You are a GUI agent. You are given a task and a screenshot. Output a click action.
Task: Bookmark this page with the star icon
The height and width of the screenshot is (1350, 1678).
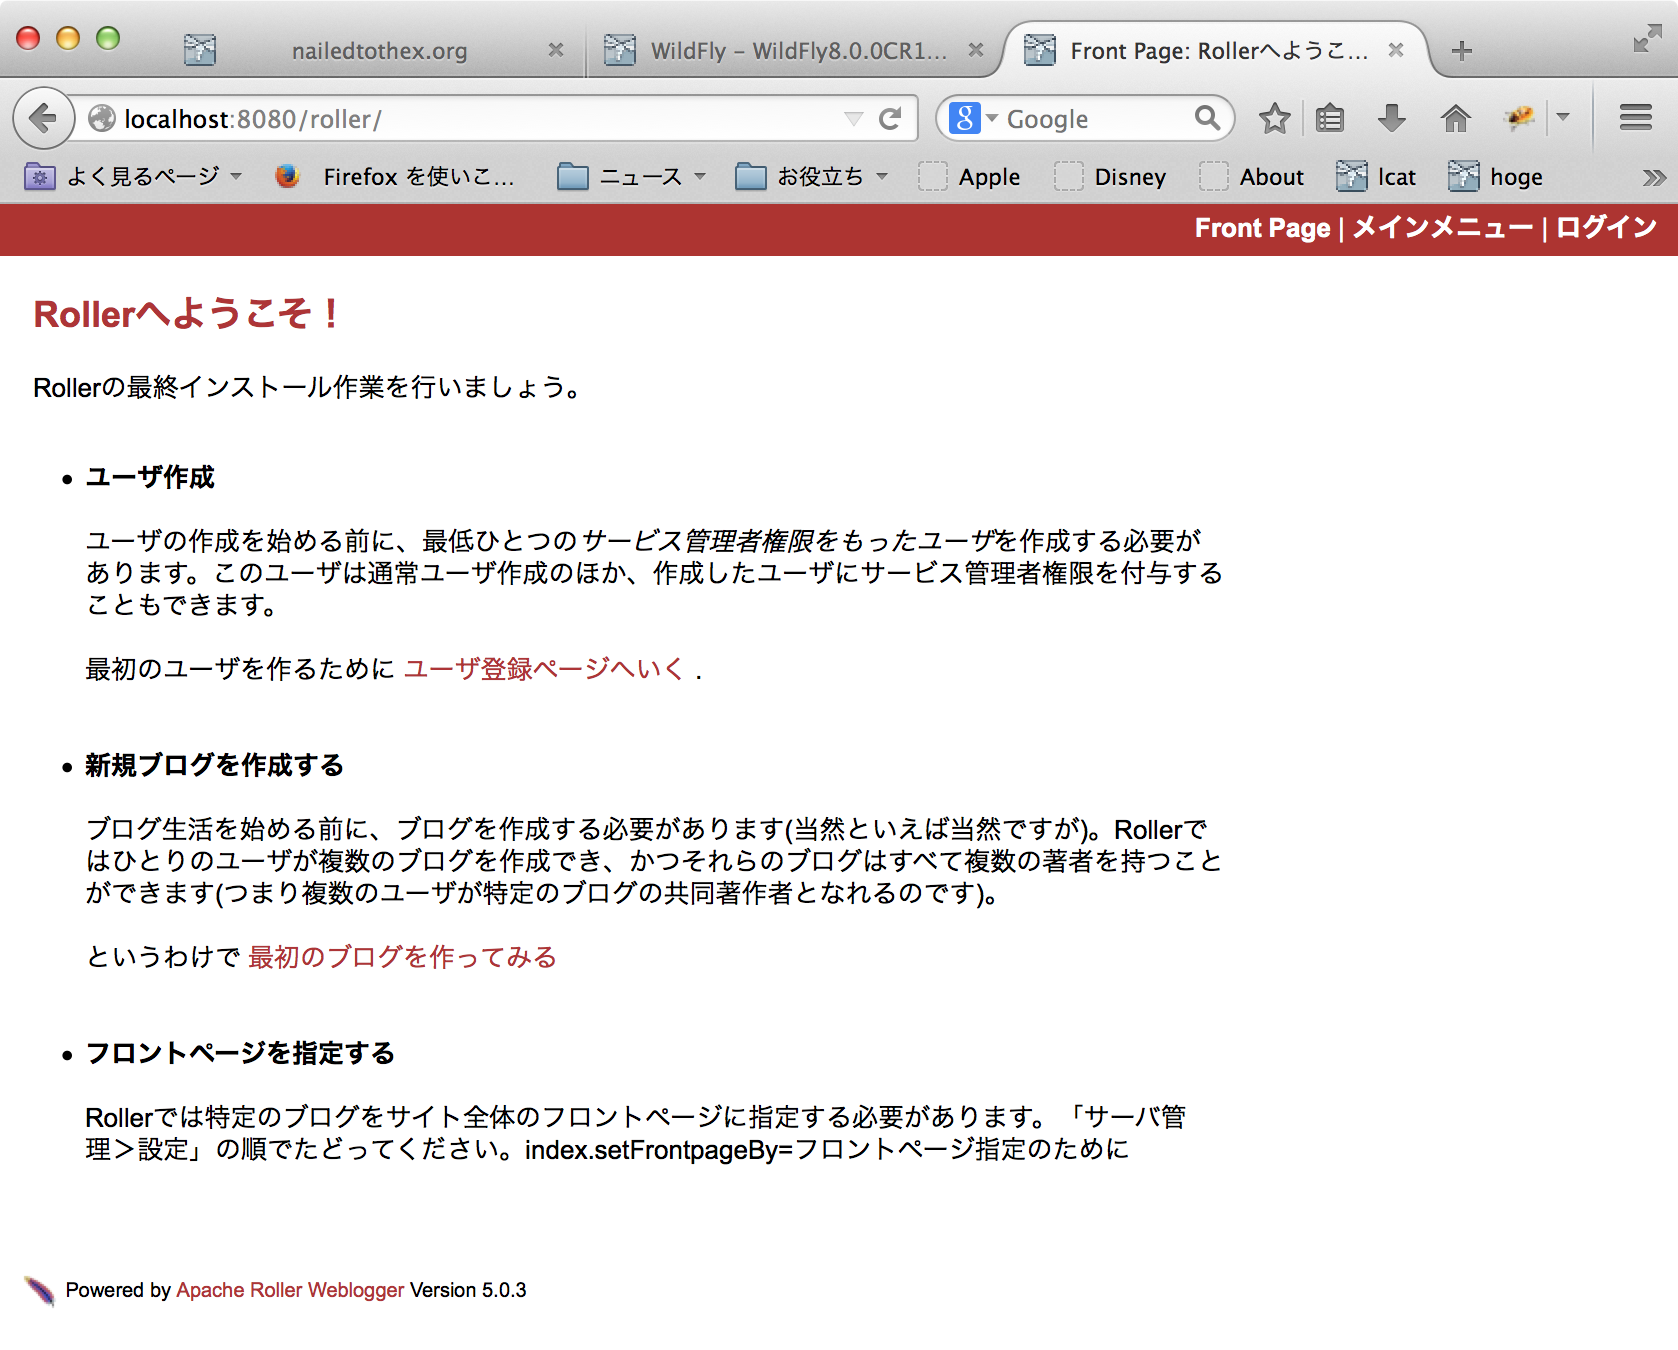(x=1274, y=119)
